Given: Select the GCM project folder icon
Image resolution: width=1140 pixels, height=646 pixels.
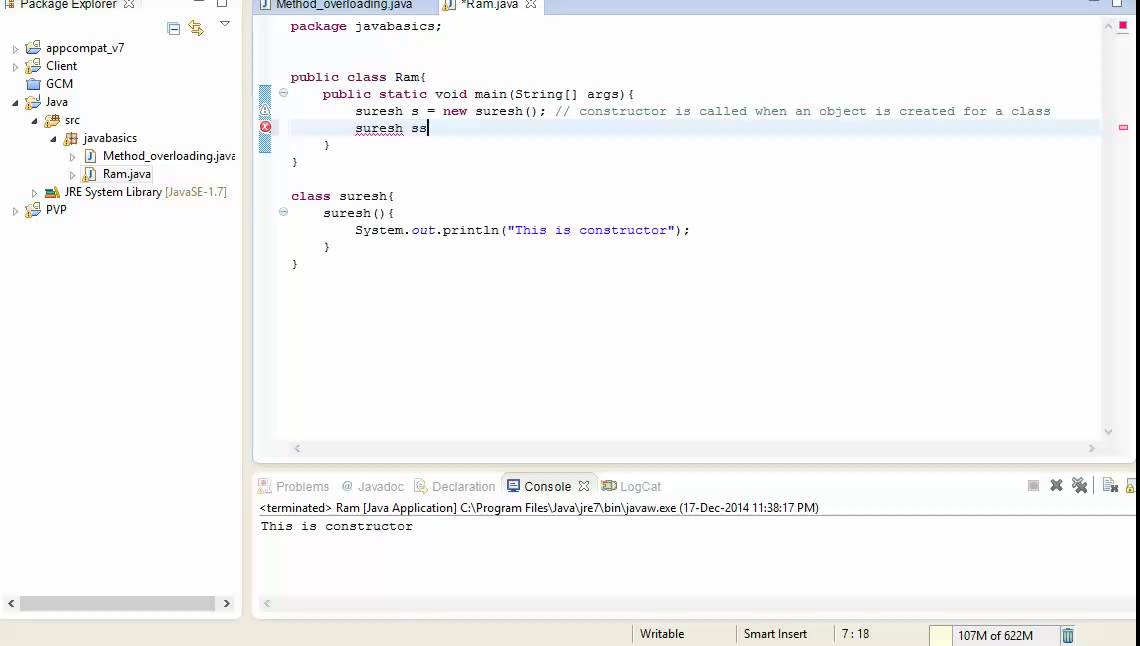Looking at the screenshot, I should coord(33,84).
